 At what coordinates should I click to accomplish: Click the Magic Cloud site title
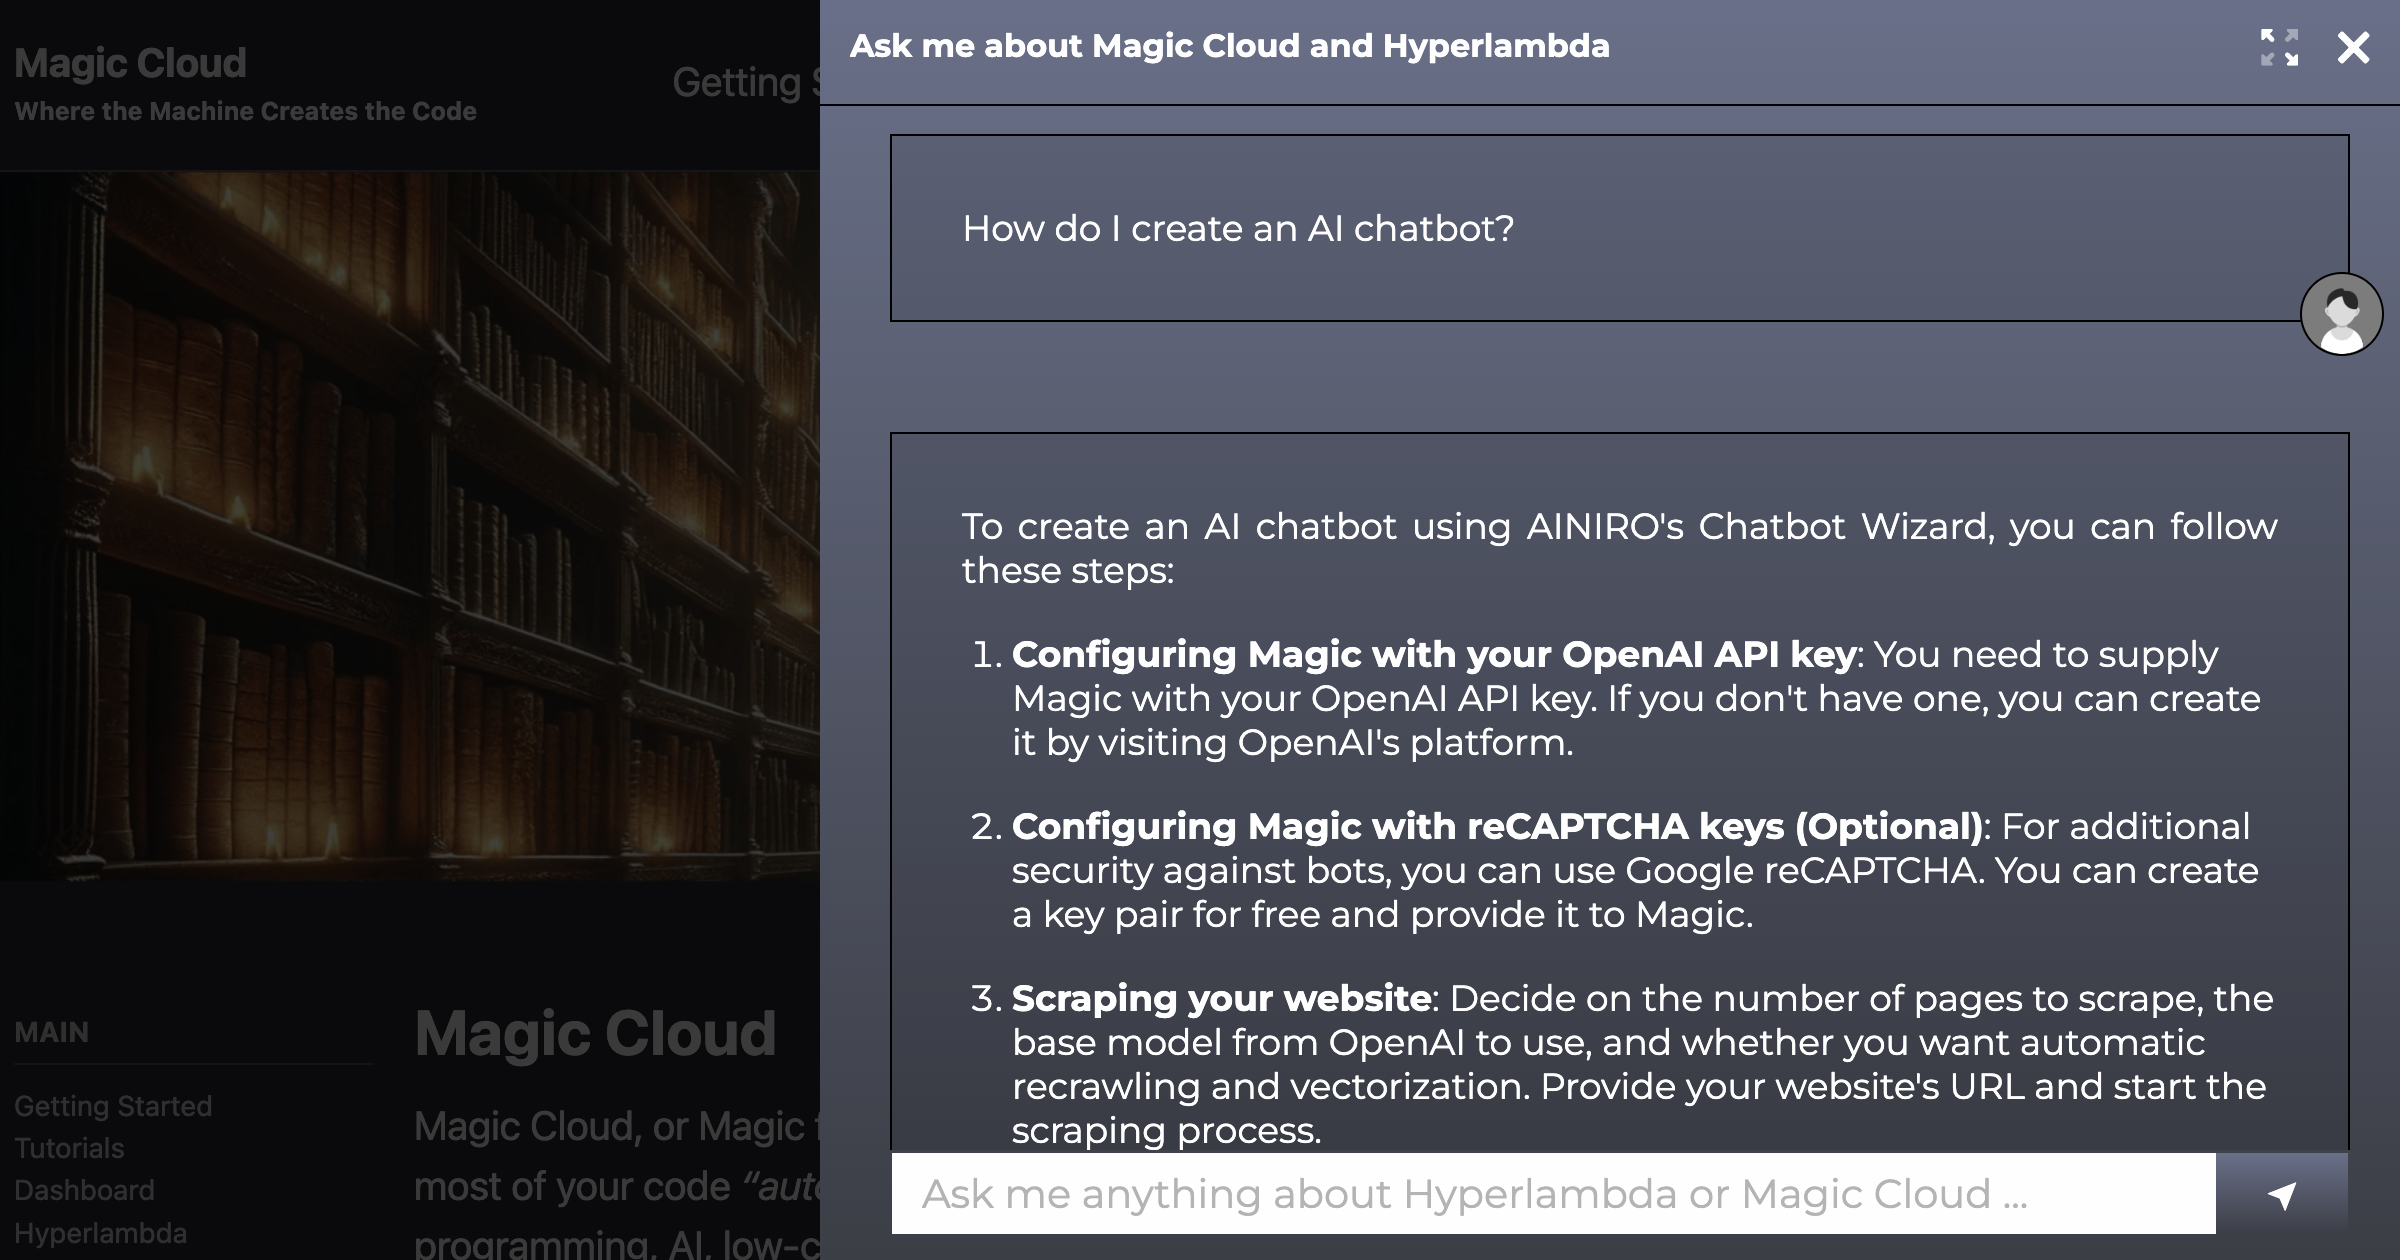130,63
